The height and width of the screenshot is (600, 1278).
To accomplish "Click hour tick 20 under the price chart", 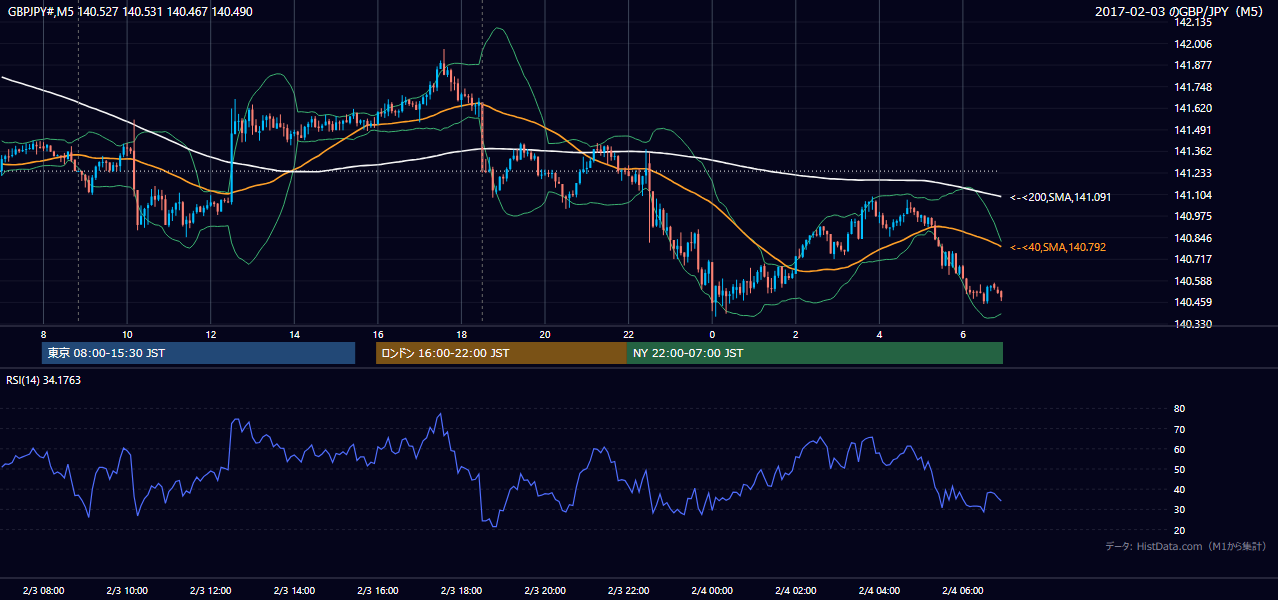I will (x=544, y=333).
